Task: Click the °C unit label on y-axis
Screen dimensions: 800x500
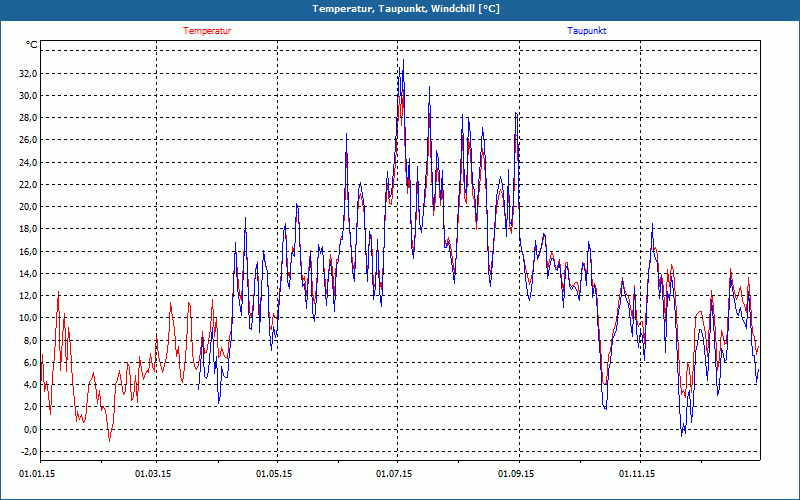Action: [32, 45]
